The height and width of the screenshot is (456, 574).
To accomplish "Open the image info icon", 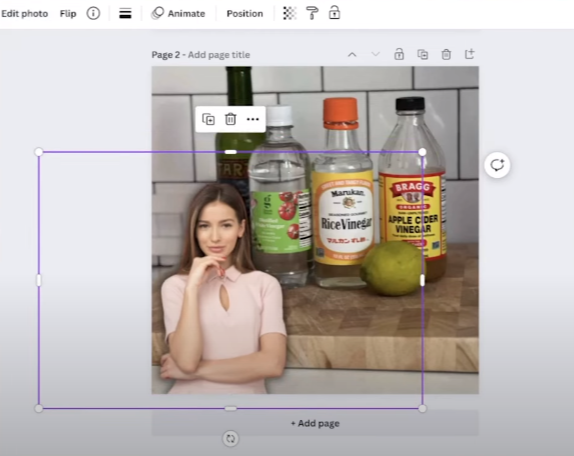I will 93,14.
